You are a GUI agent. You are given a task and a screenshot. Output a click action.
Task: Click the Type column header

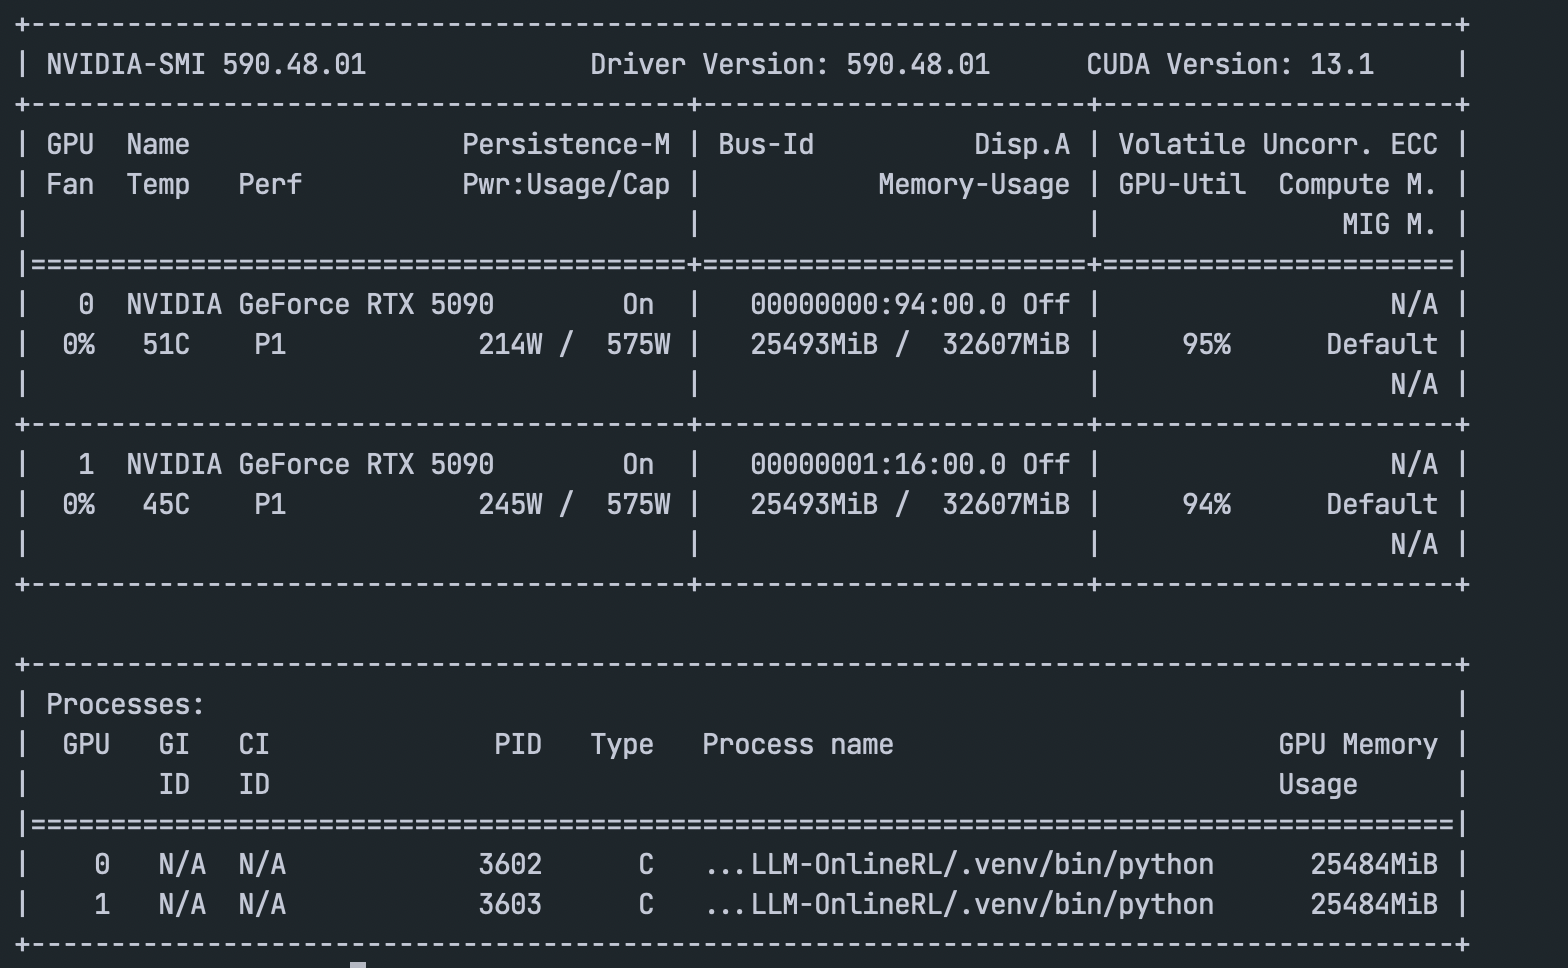622,745
